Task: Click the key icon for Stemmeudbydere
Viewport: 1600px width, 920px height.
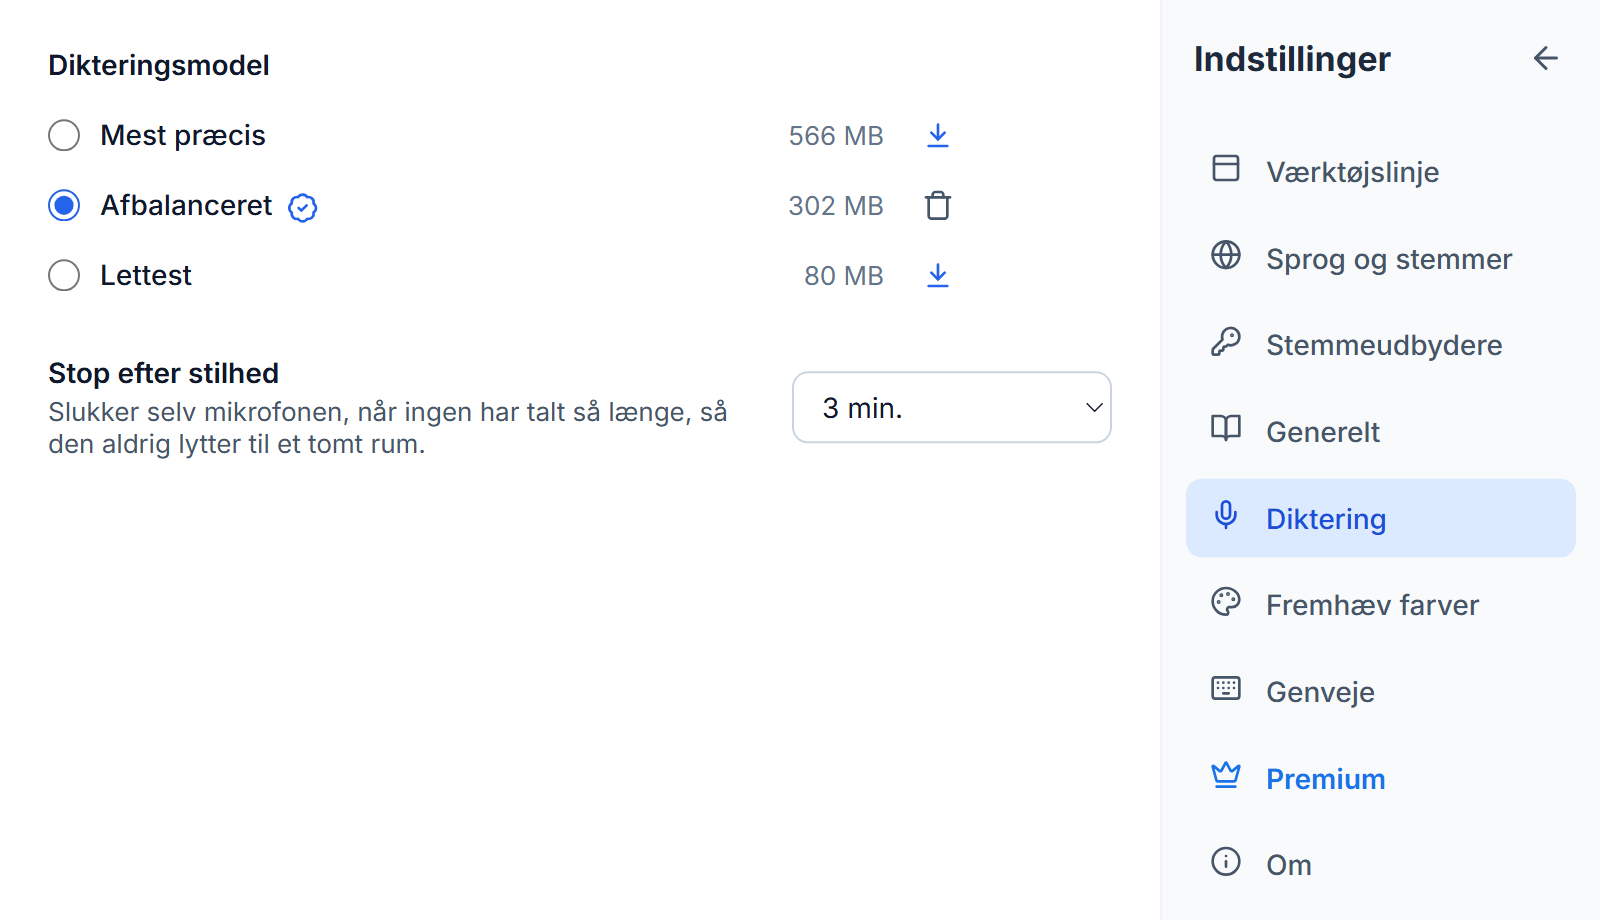Action: [1225, 342]
